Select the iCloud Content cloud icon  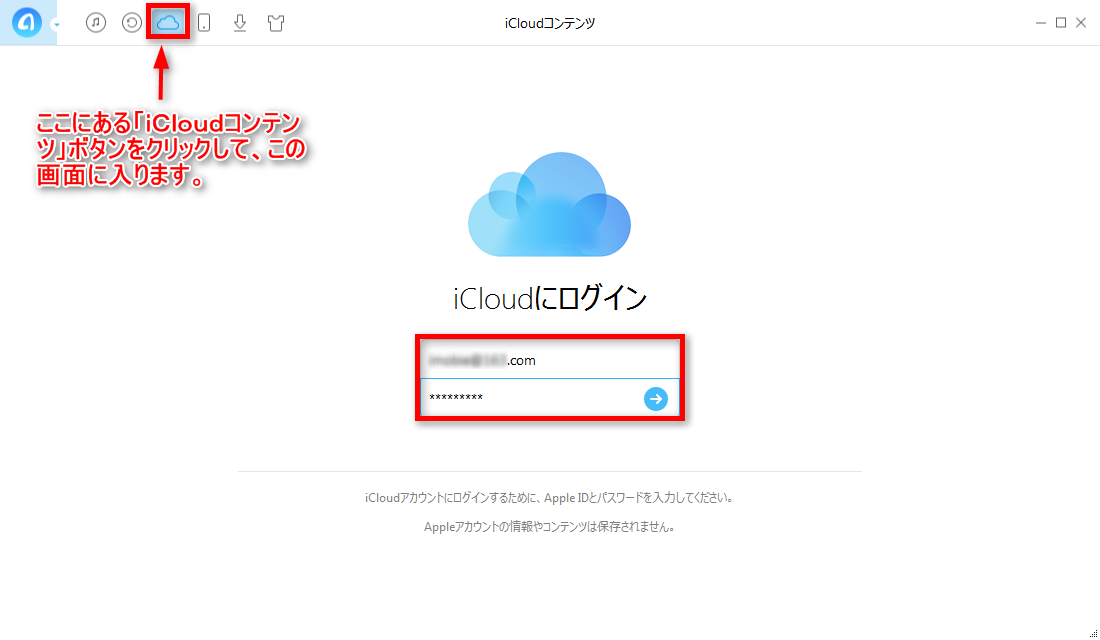click(168, 22)
